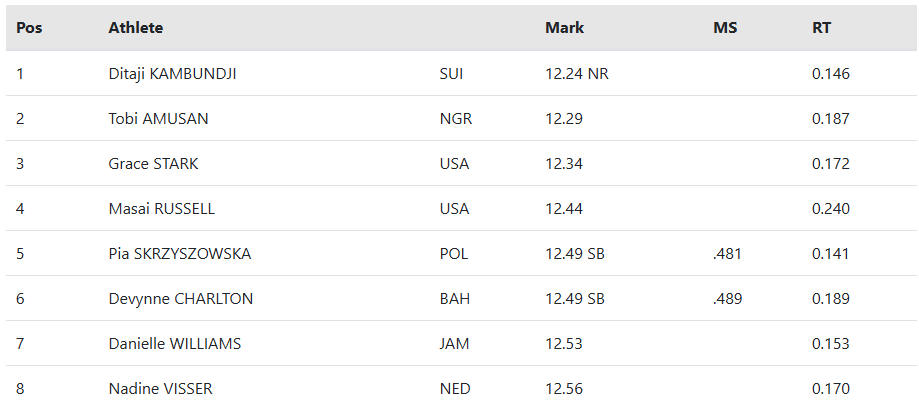The image size is (919, 413).
Task: Sort by the Mark column header
Action: click(564, 28)
